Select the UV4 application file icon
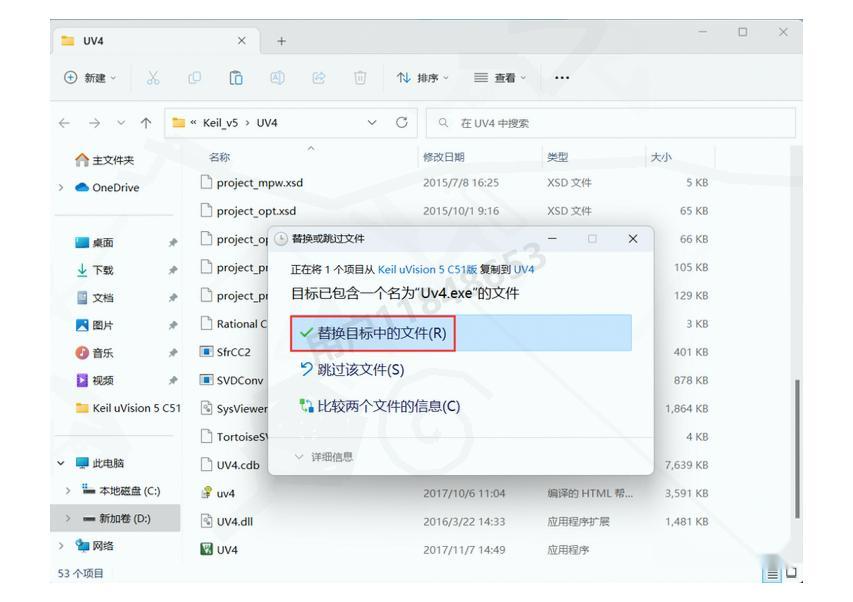853x602 pixels. (206, 549)
